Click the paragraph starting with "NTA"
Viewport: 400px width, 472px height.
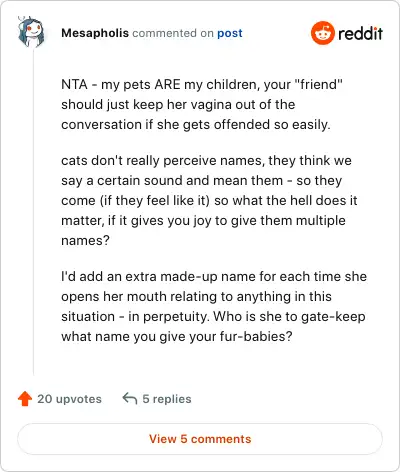[x=202, y=104]
